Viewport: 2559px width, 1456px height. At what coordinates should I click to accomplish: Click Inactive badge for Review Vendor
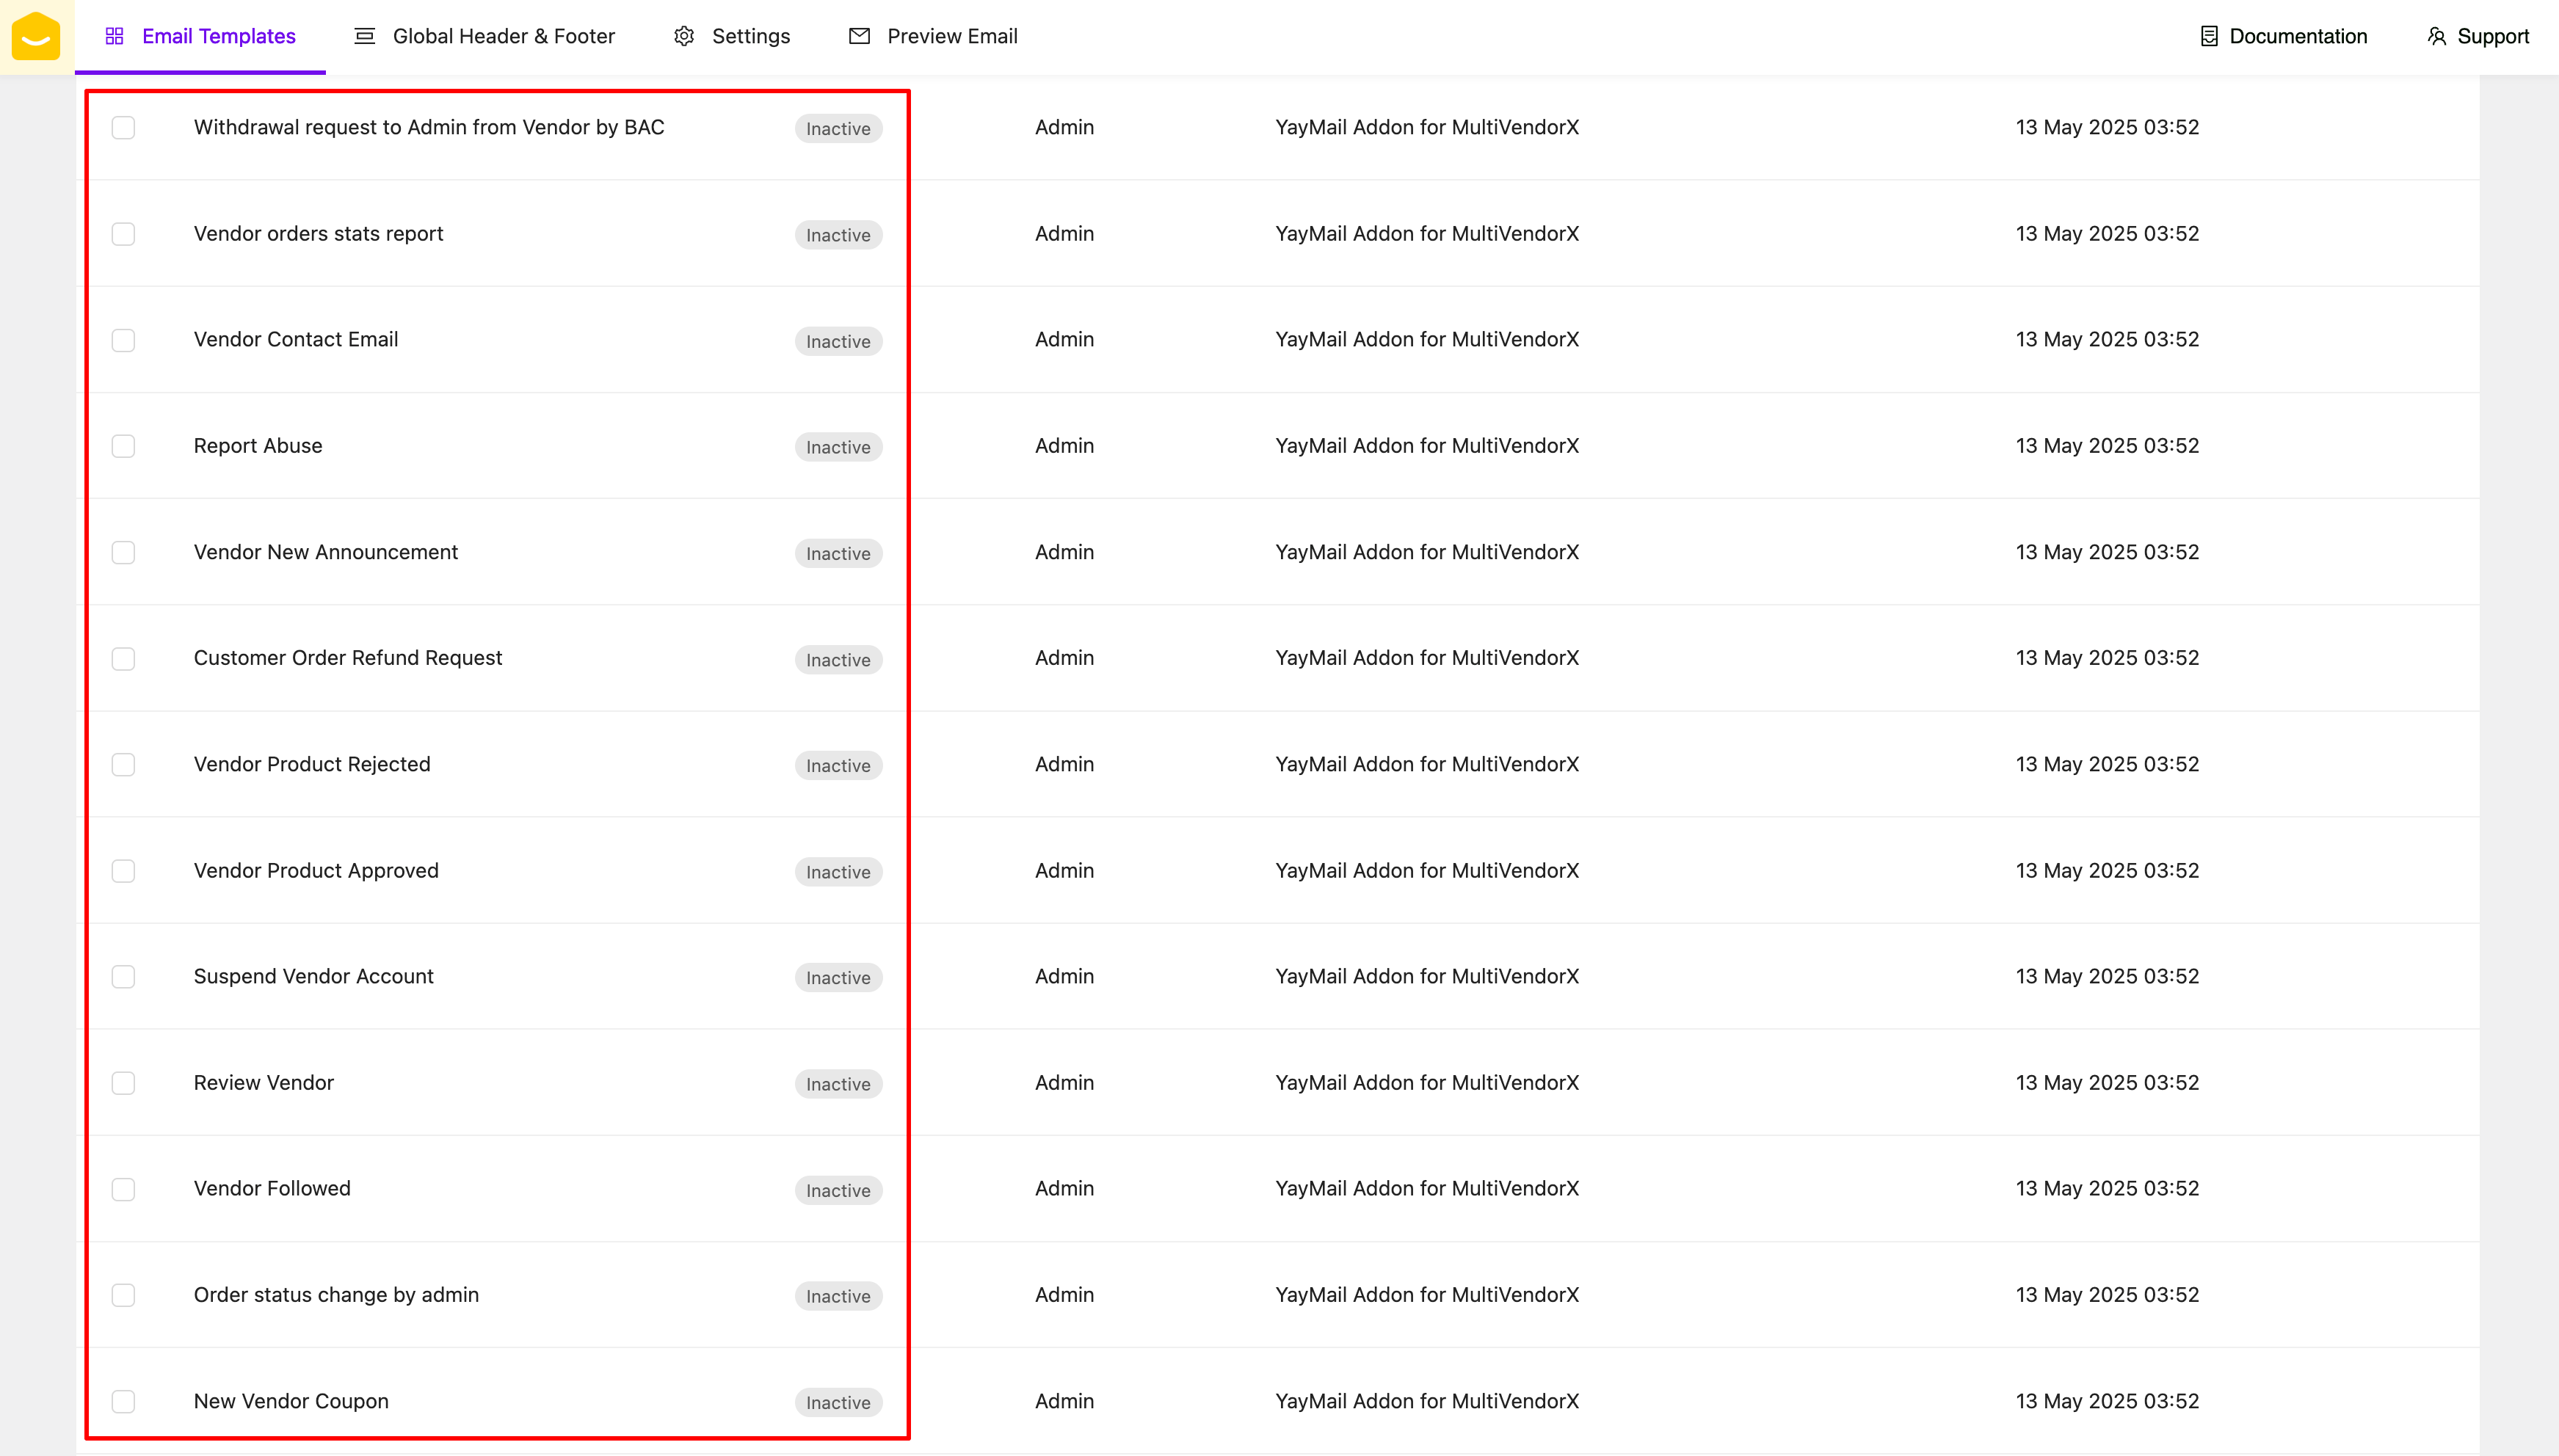[838, 1084]
